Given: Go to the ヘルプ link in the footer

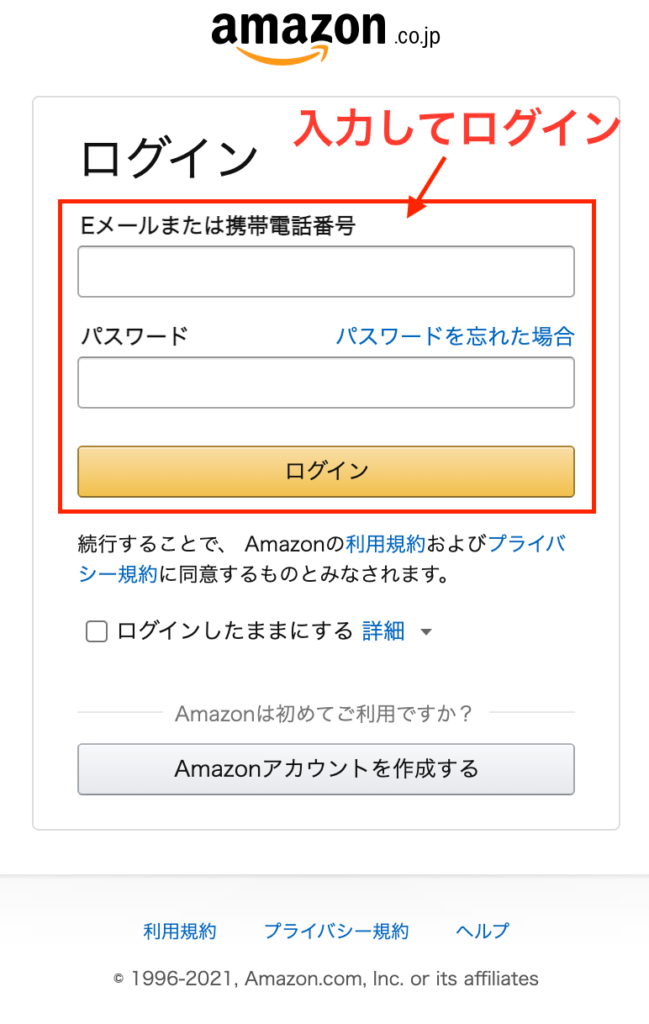Looking at the screenshot, I should coord(482,931).
